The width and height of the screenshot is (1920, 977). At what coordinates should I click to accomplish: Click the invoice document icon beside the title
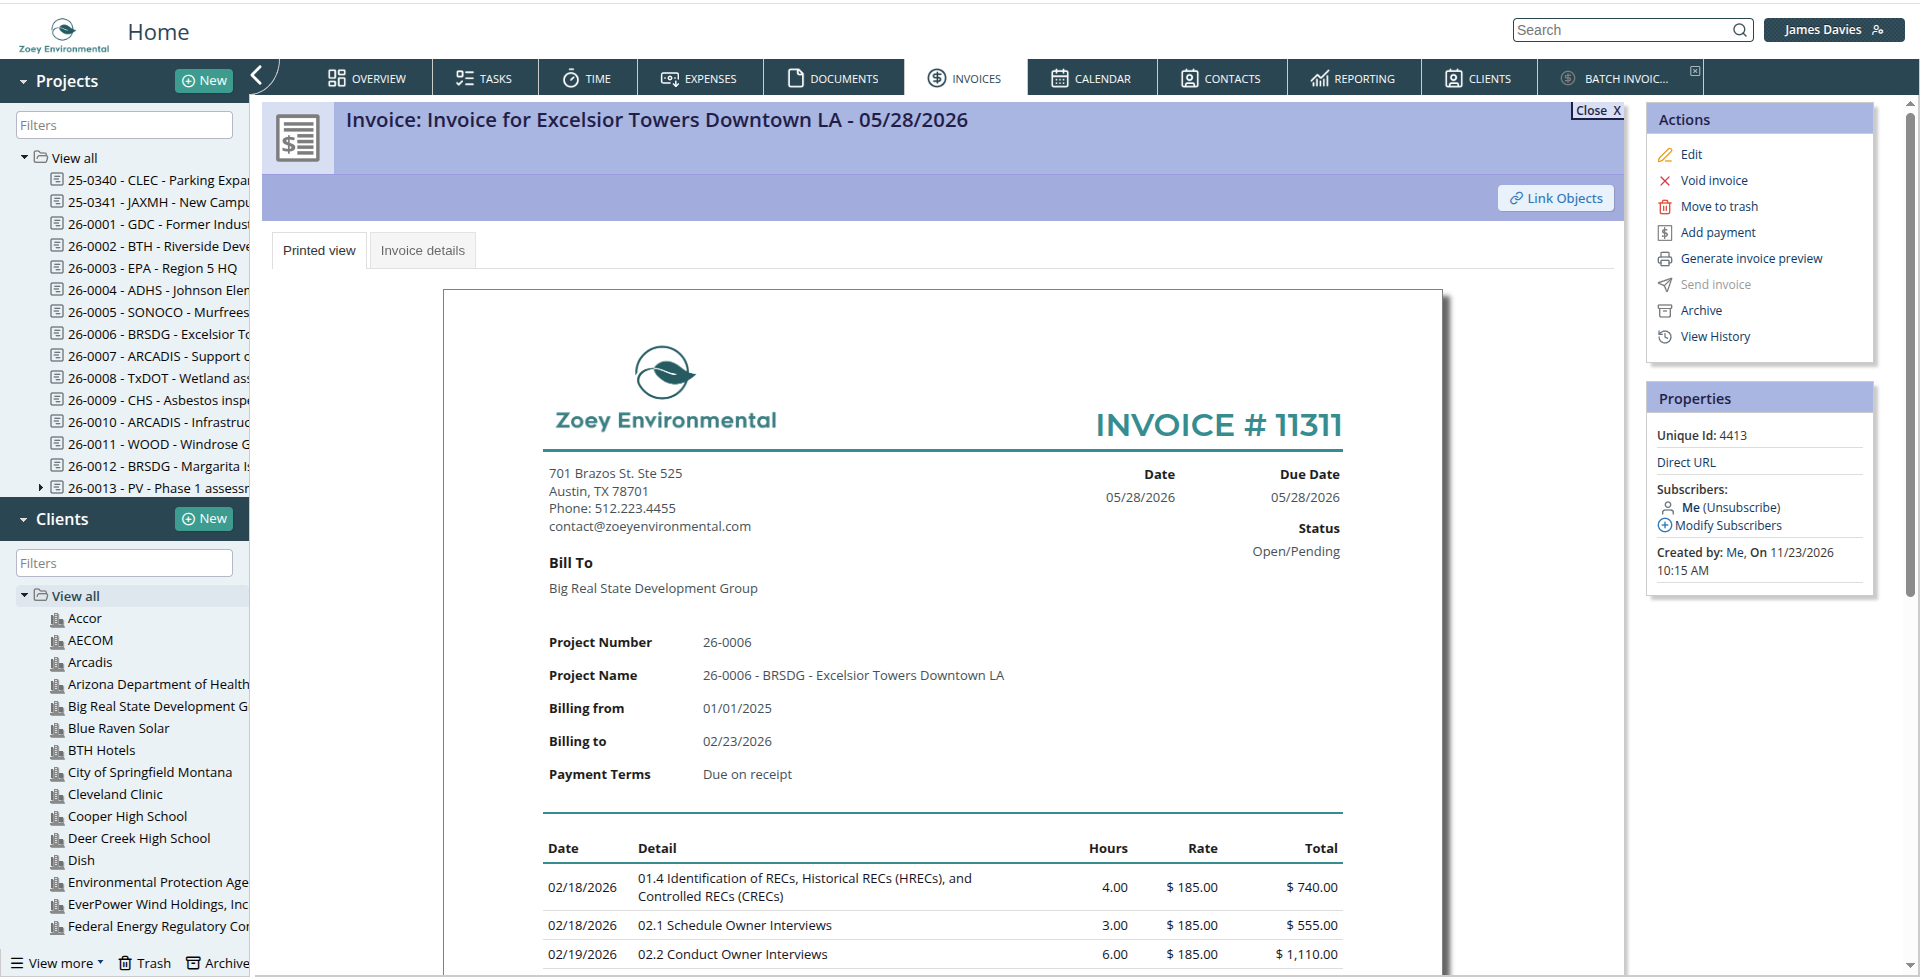(x=298, y=138)
